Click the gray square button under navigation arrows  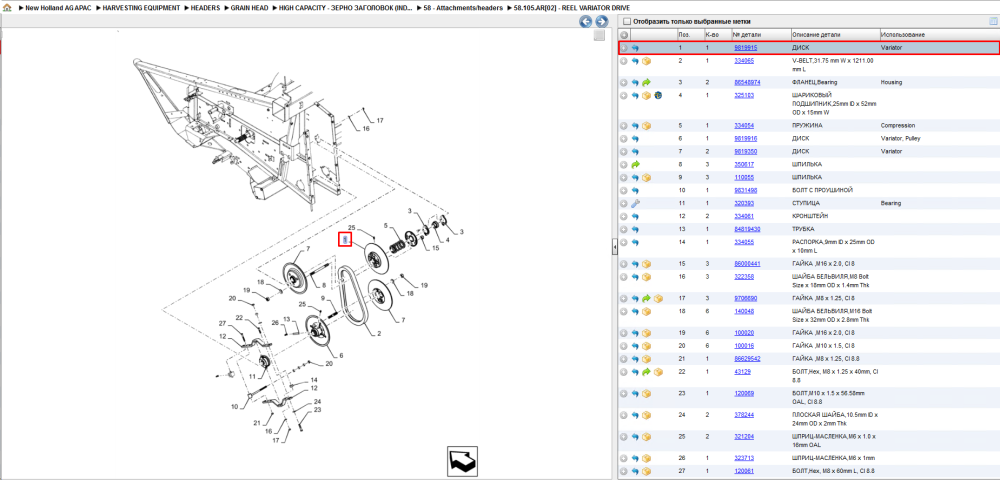point(599,36)
